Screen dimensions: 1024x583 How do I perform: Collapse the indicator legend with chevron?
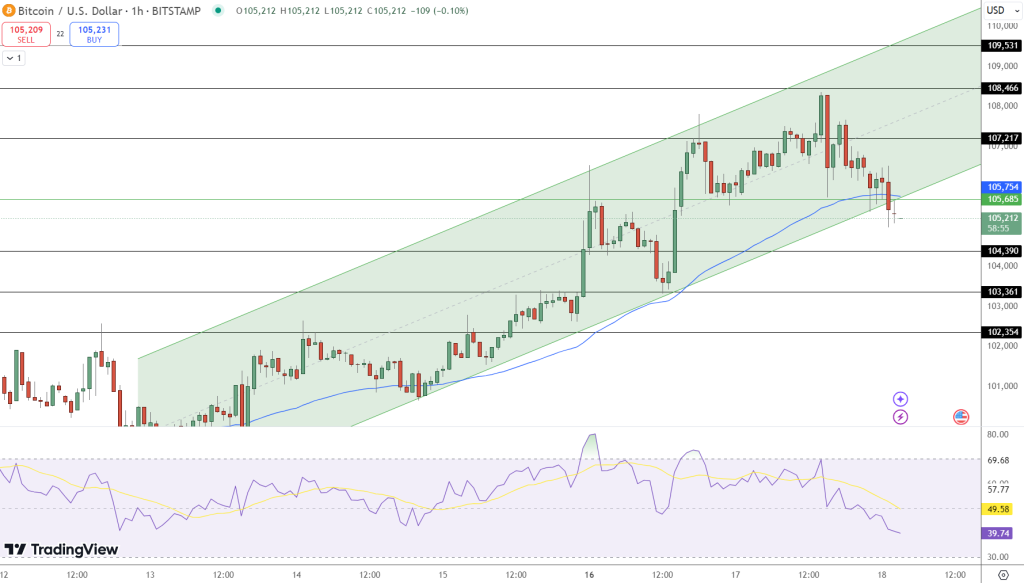tap(14, 58)
